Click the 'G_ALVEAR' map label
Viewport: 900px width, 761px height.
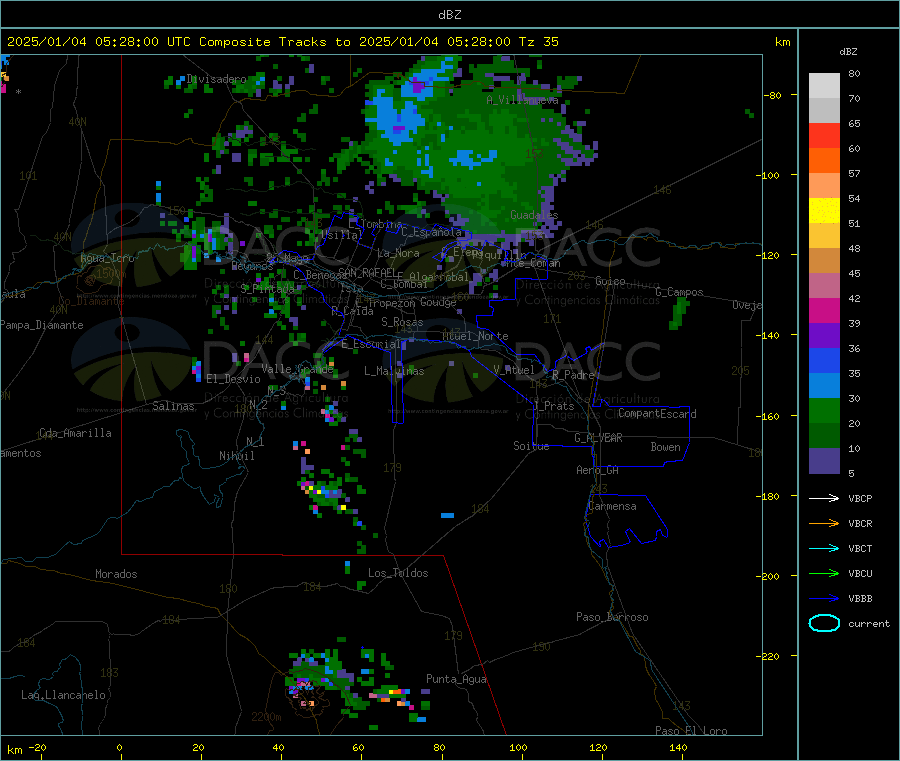[598, 438]
